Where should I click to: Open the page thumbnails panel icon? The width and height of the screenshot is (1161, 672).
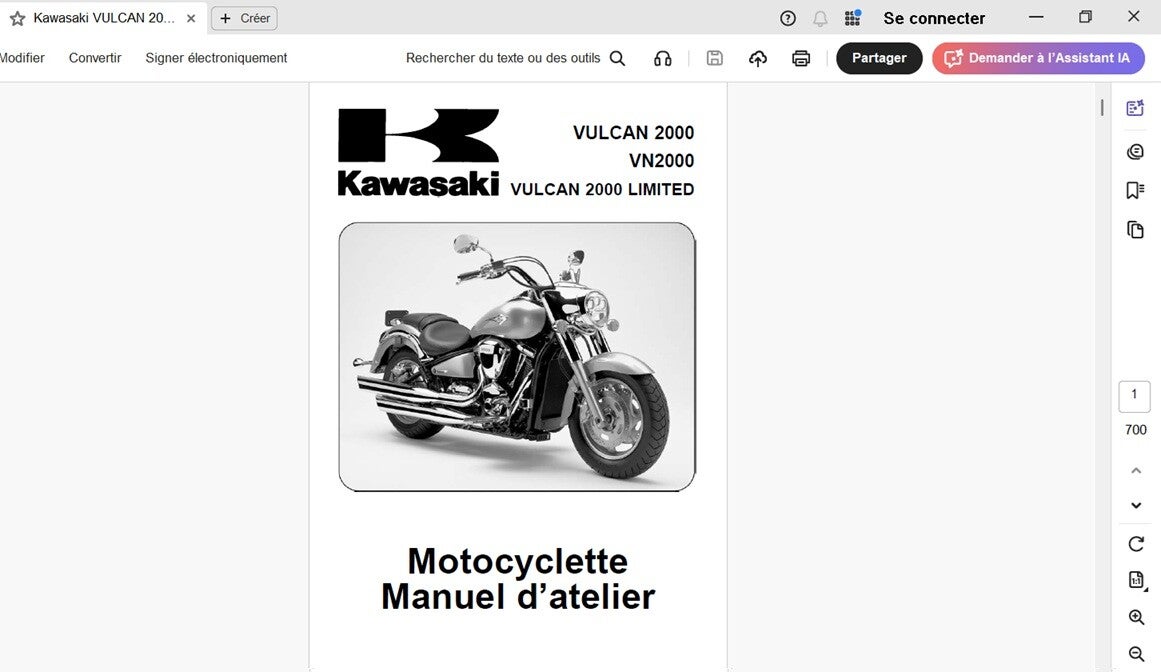1135,229
